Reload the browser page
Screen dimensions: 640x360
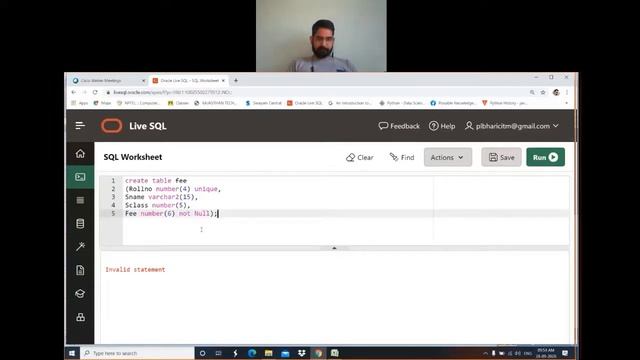pyautogui.click(x=95, y=92)
